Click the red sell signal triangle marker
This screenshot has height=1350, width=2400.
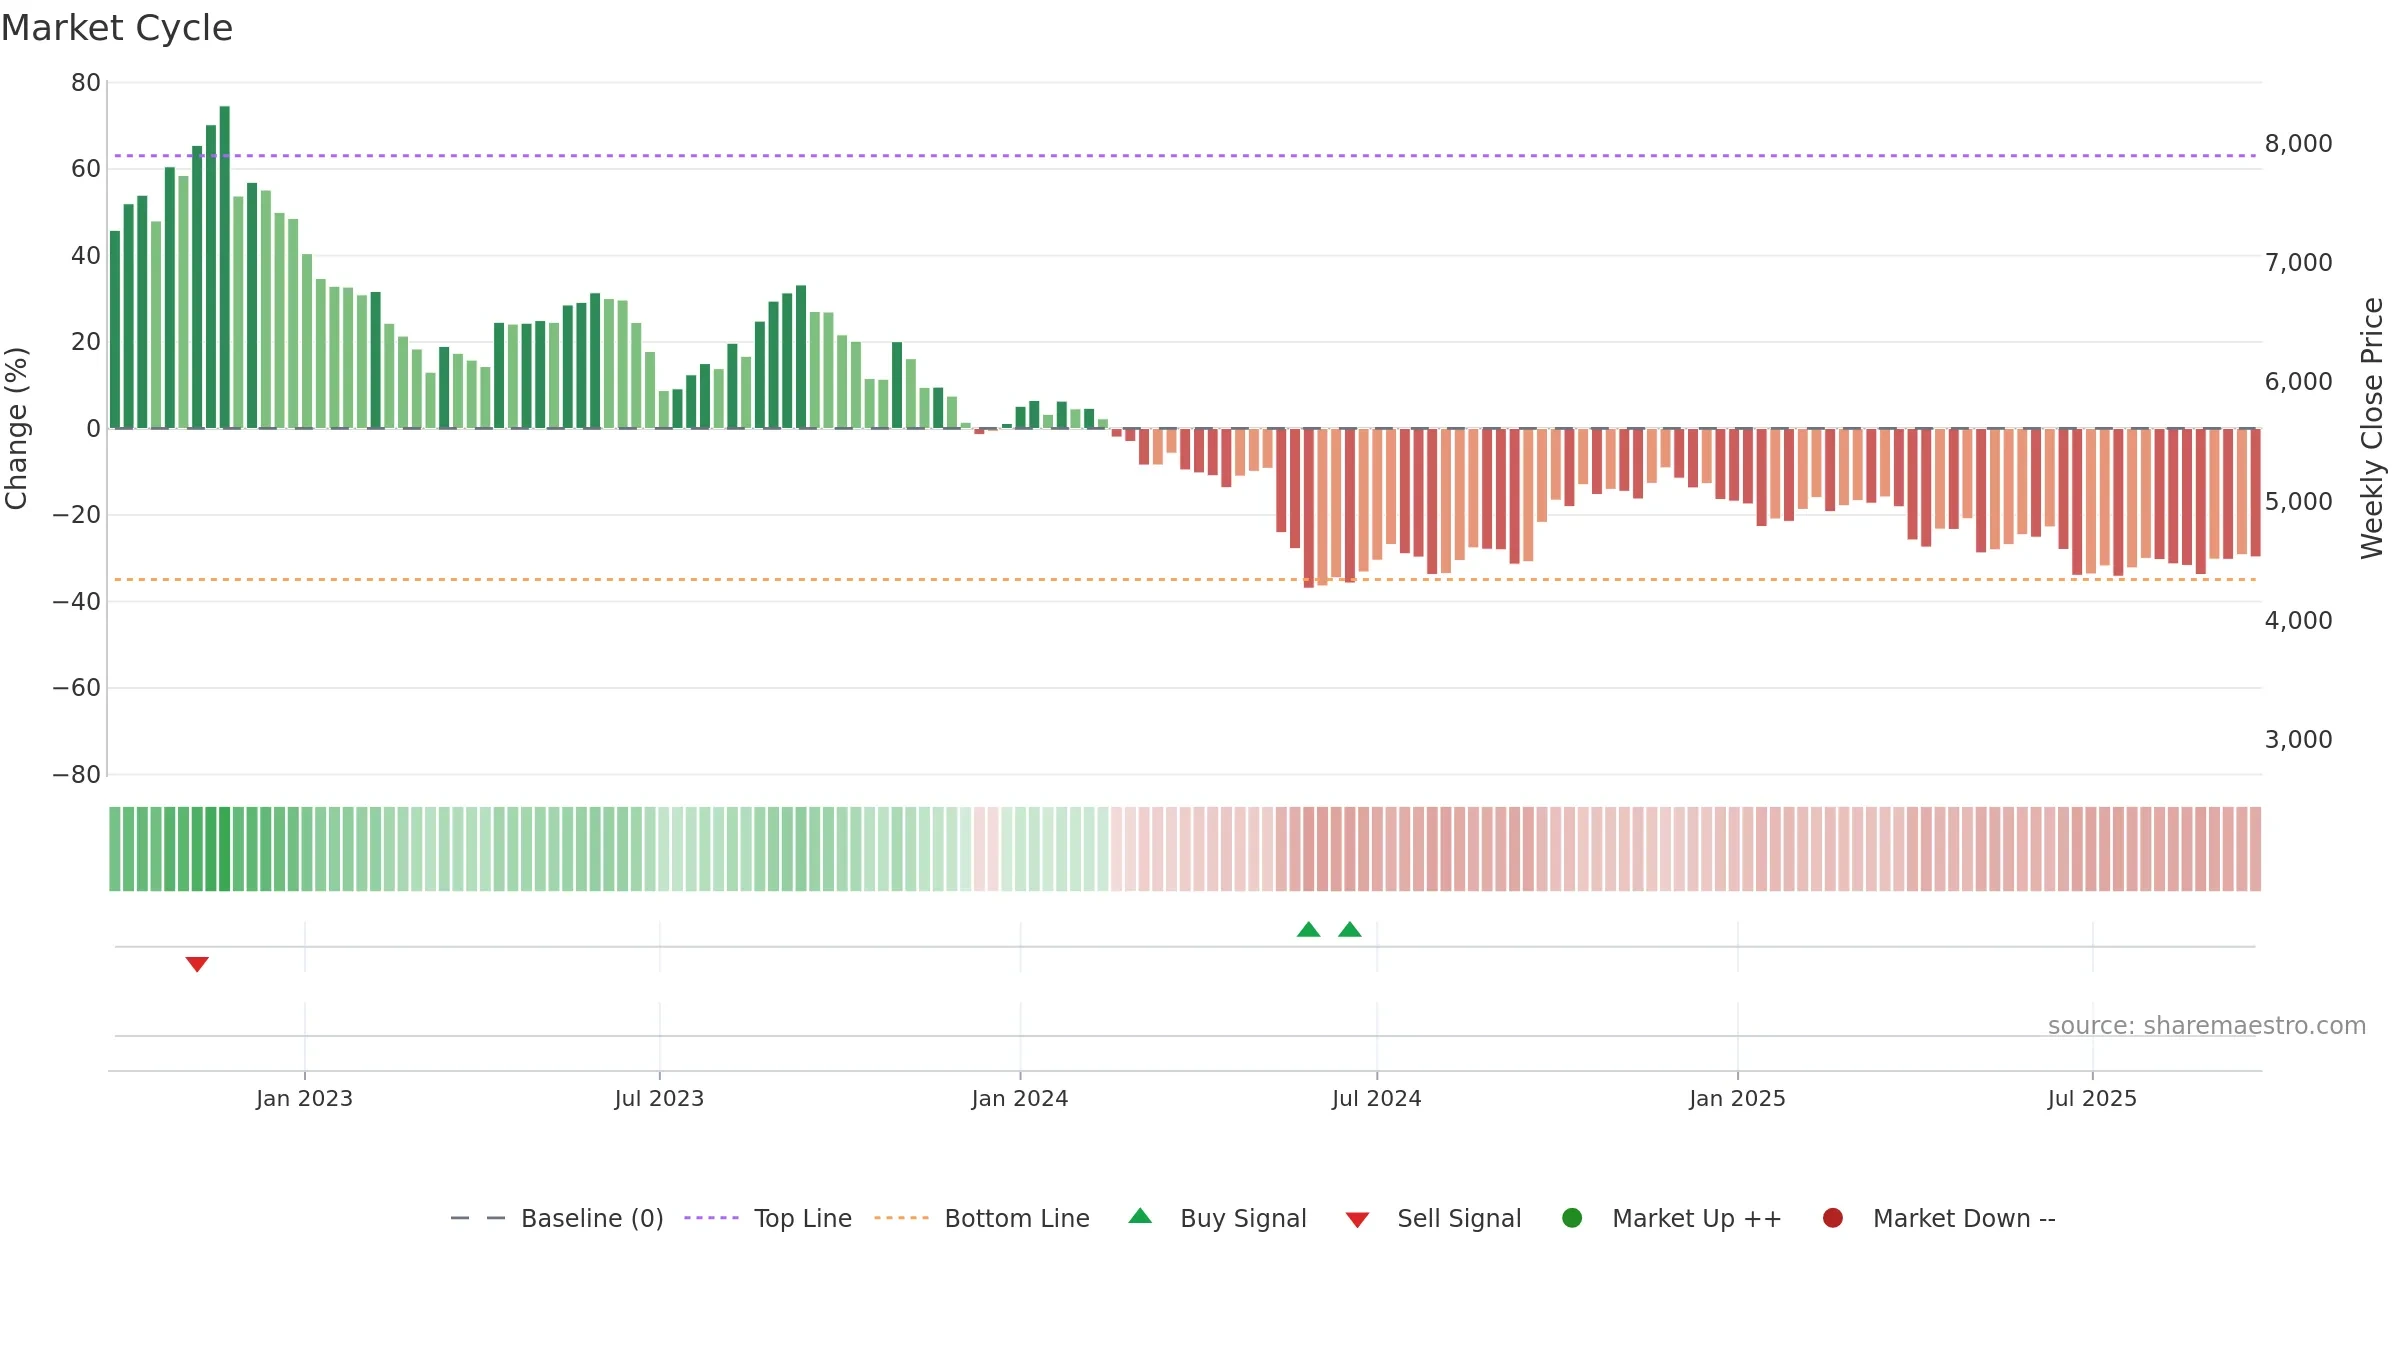[197, 964]
